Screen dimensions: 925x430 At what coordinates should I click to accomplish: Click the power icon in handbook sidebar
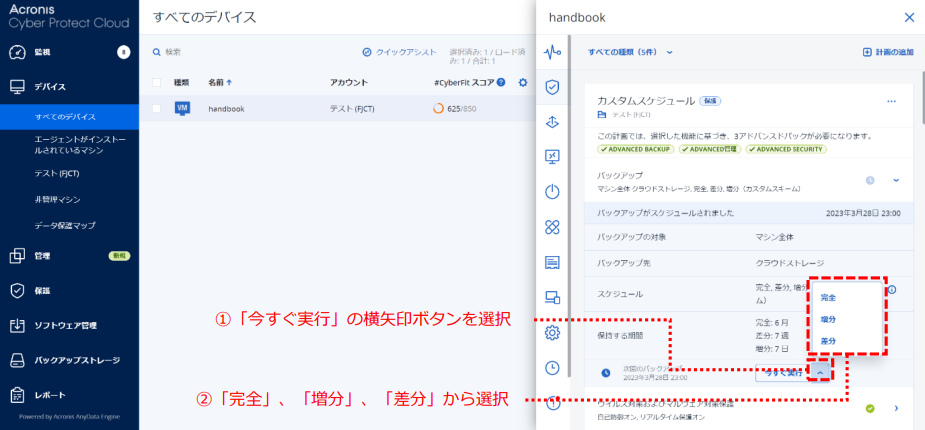point(552,192)
